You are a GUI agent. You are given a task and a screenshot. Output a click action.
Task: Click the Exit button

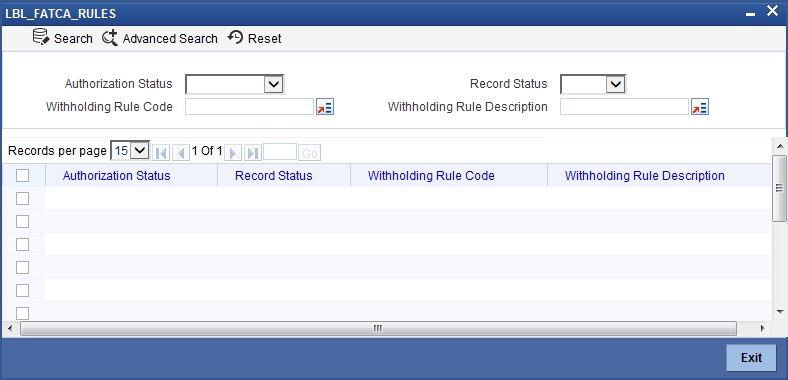pyautogui.click(x=751, y=357)
